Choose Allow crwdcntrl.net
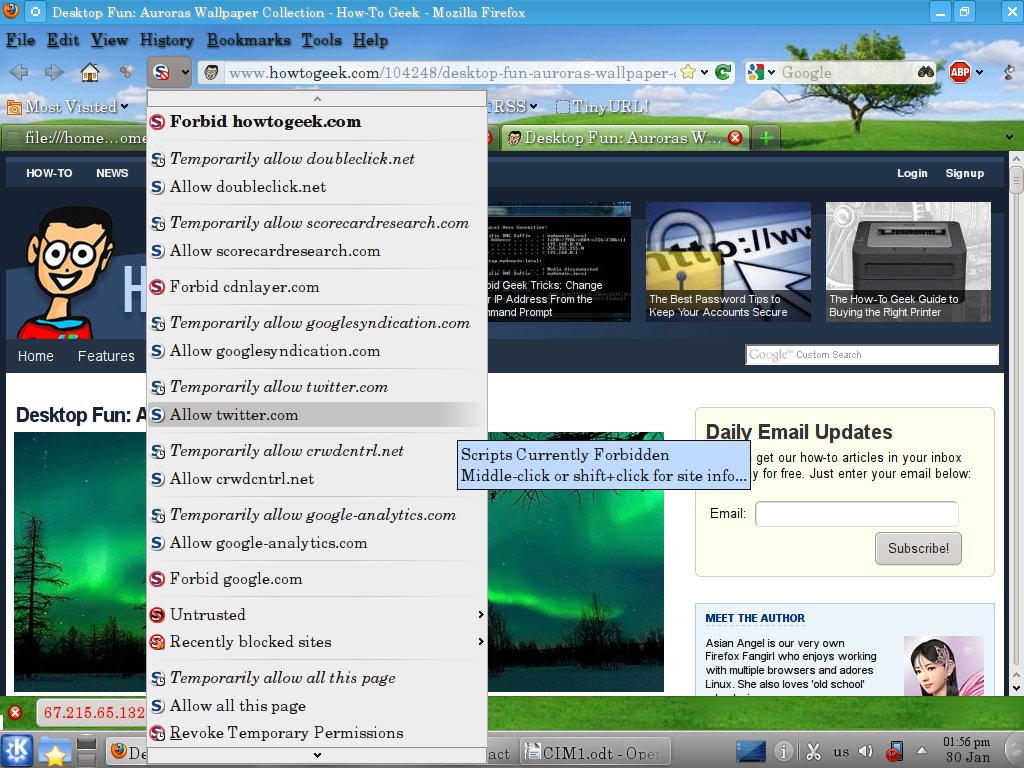 click(x=317, y=479)
